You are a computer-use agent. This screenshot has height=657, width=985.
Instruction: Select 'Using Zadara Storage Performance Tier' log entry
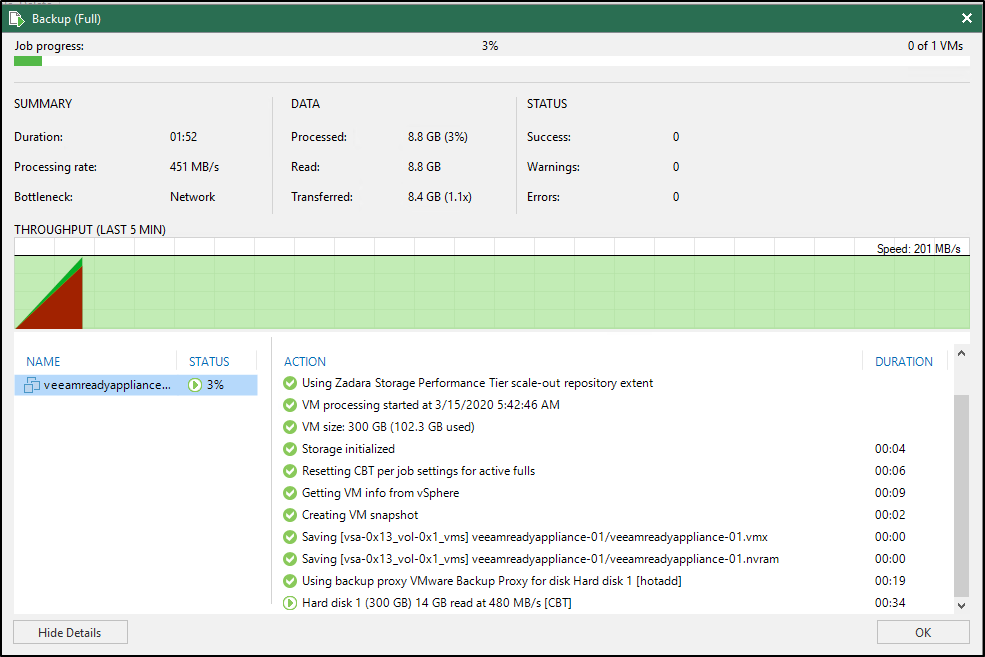(x=477, y=383)
